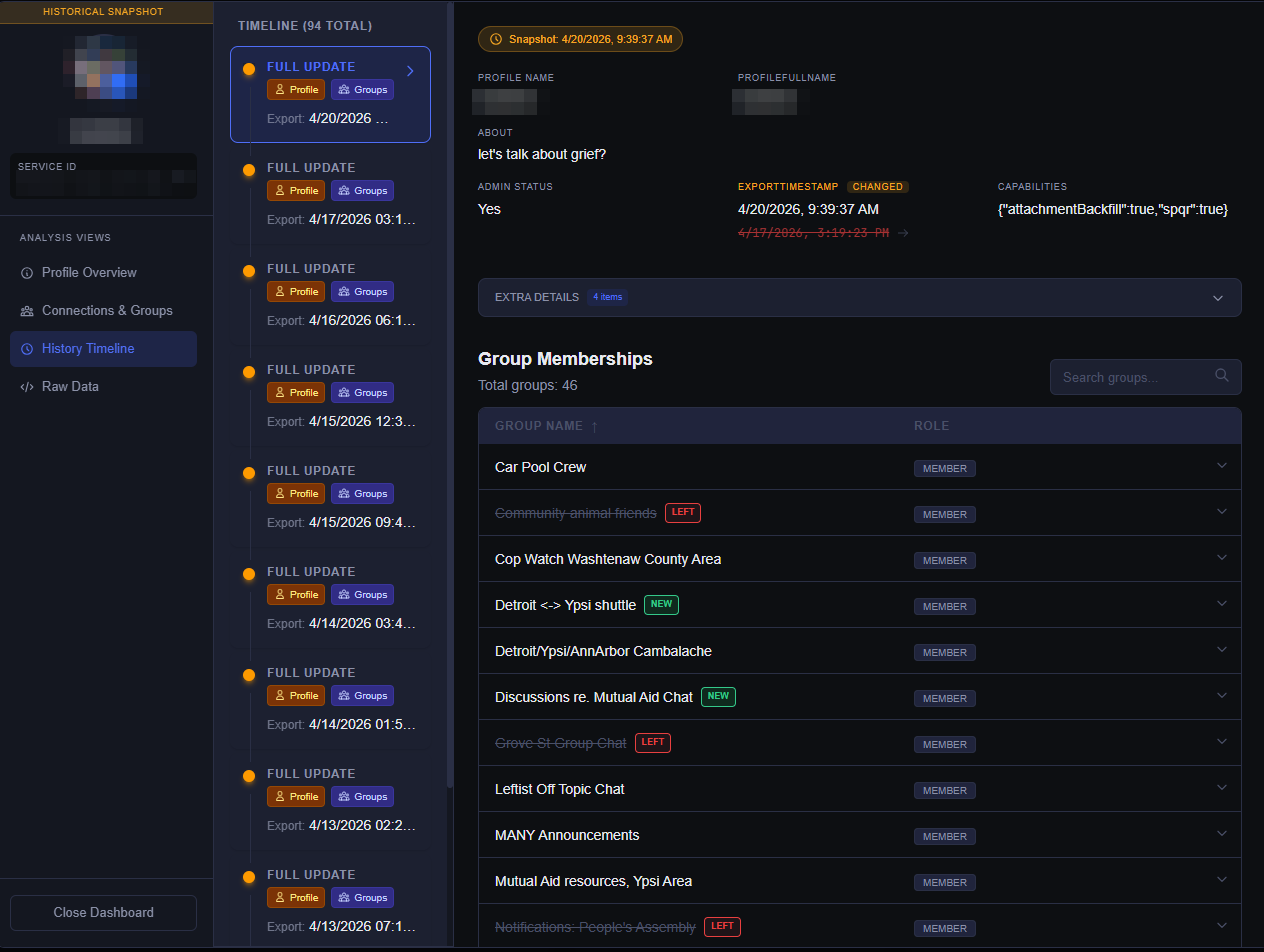
Task: Click the sort arrow next to GROUP NAME
Action: click(595, 426)
